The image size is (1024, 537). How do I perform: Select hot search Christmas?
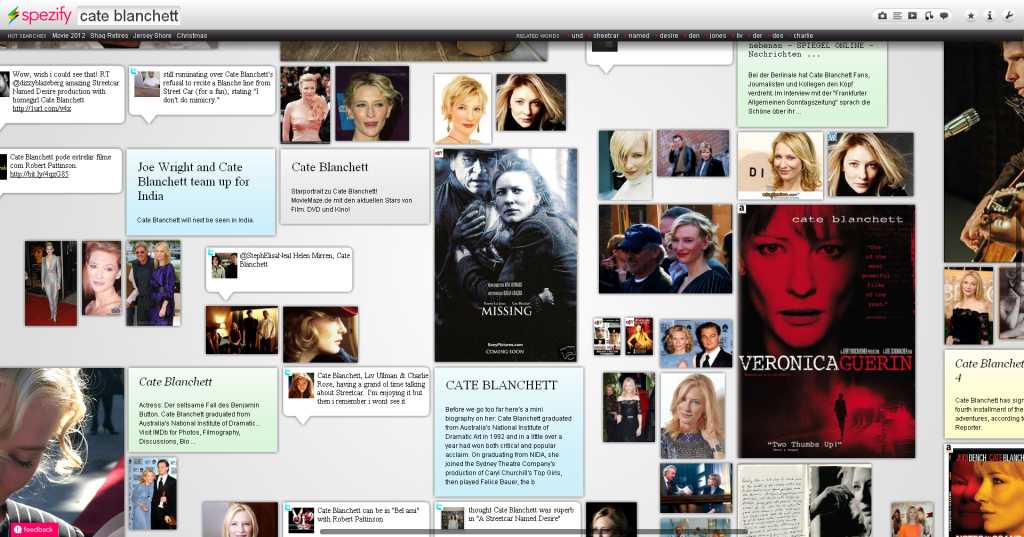(192, 36)
